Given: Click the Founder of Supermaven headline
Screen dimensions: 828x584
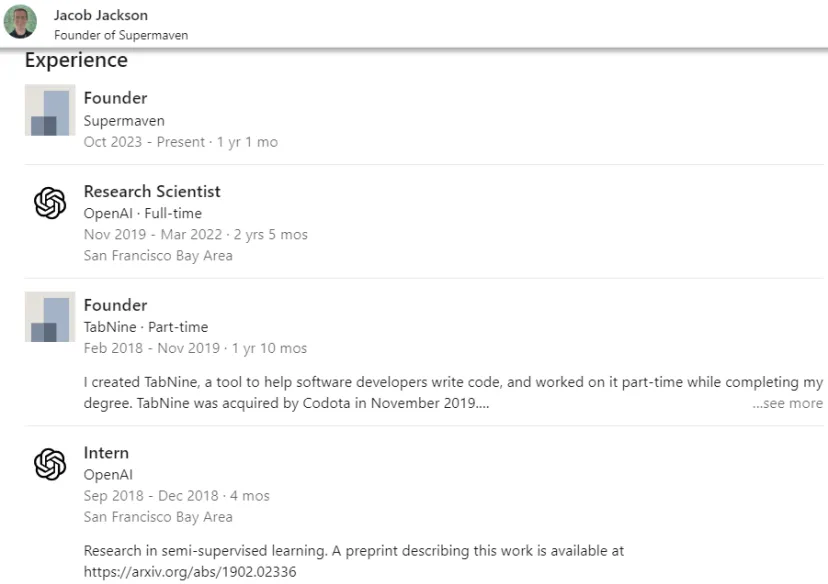Looking at the screenshot, I should pyautogui.click(x=121, y=35).
